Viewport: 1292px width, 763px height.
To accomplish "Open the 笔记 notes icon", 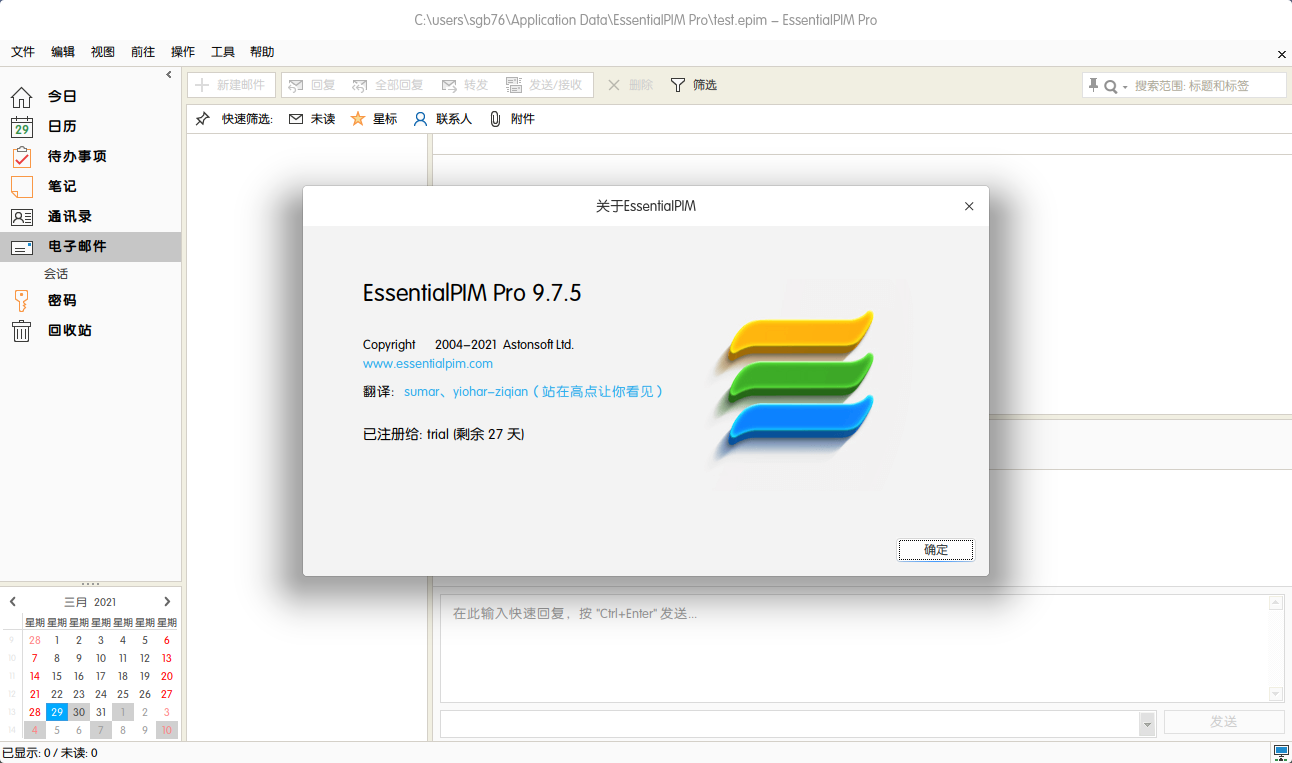I will click(x=21, y=187).
